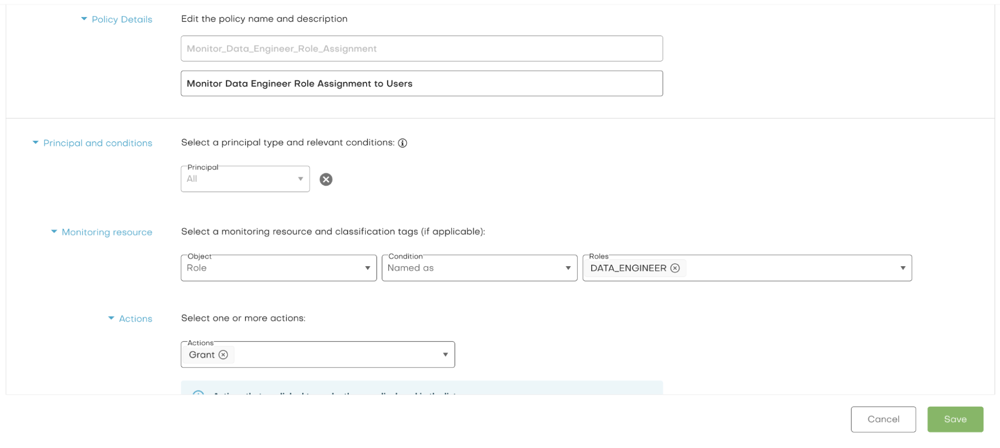Remove the Principal condition with X icon

326,180
